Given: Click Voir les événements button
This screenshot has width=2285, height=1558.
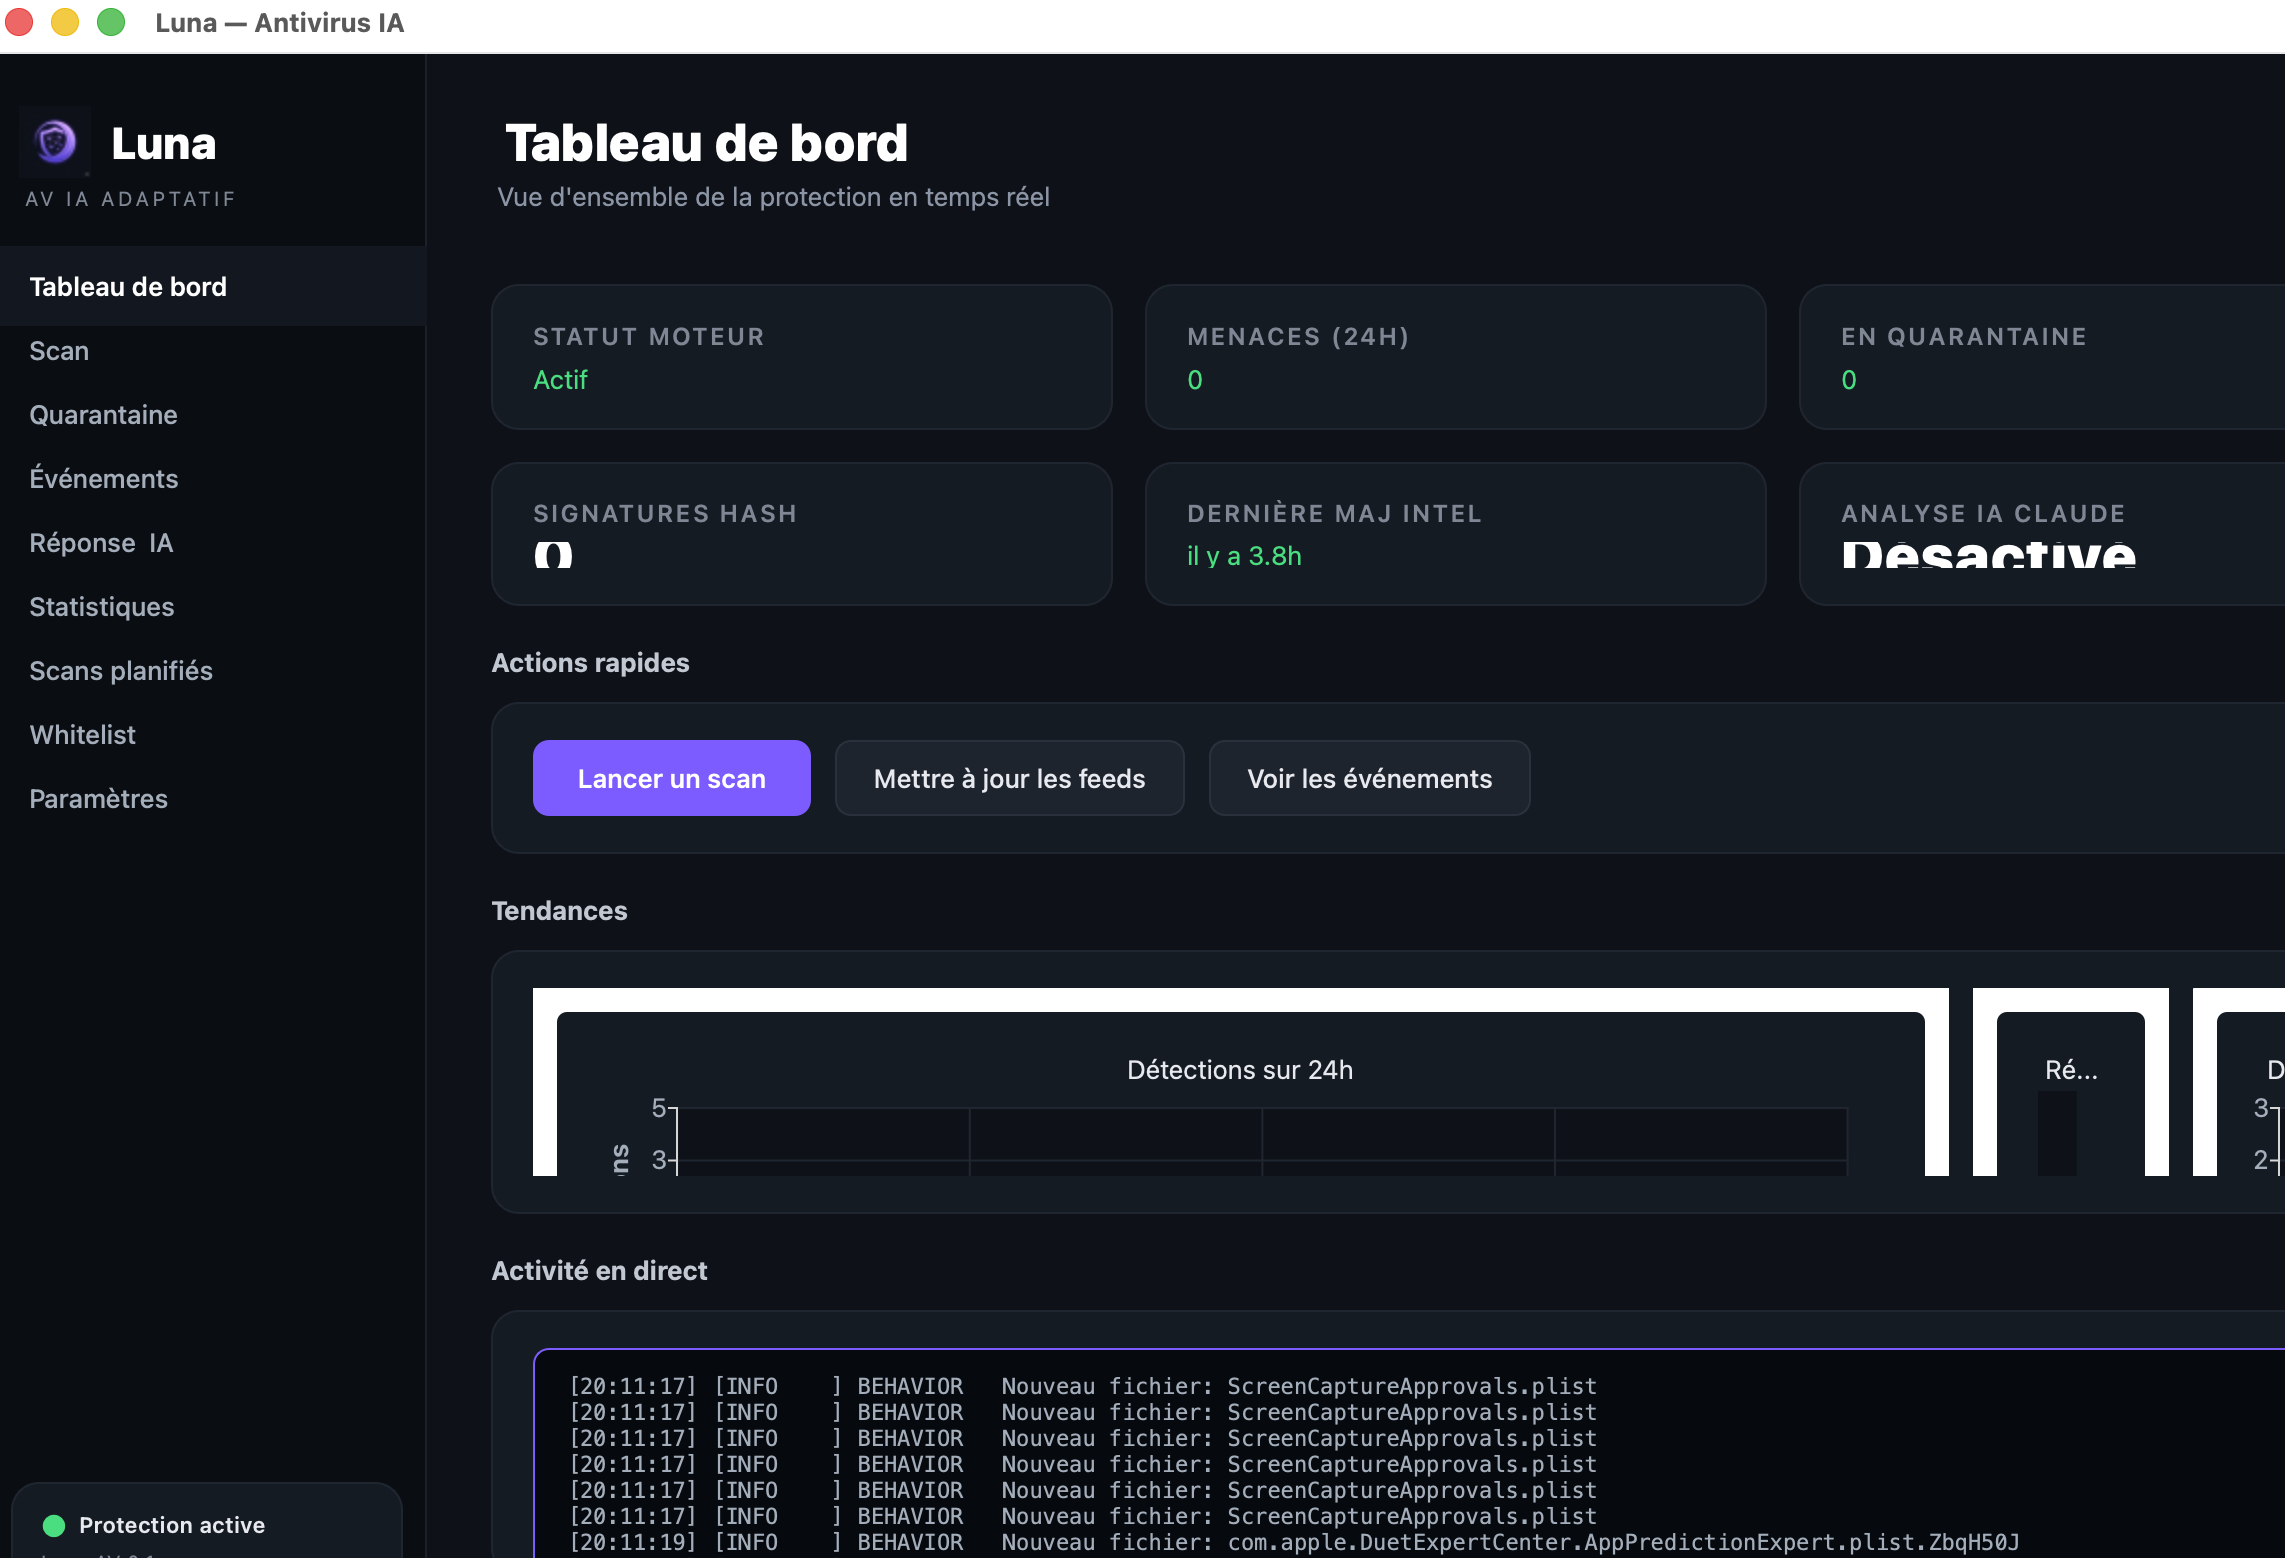Looking at the screenshot, I should pos(1370,778).
